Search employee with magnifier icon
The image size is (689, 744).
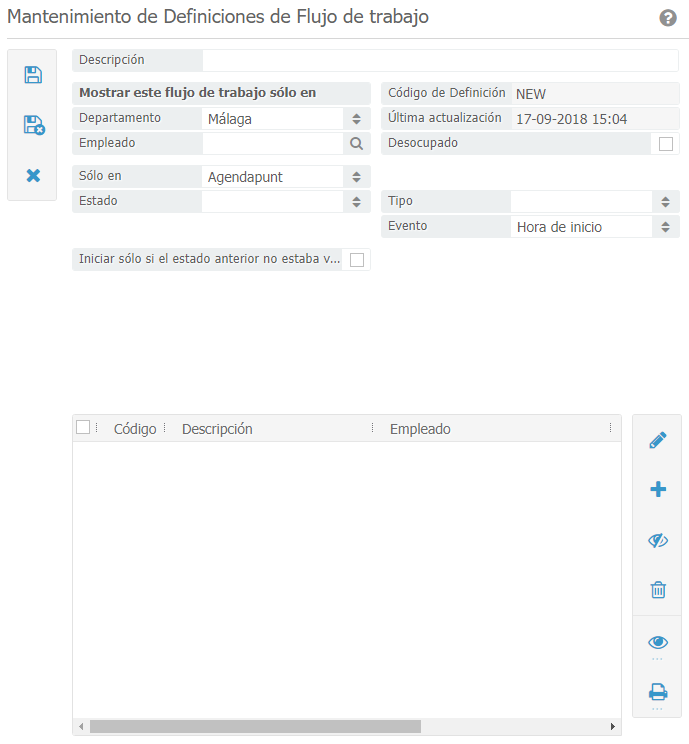356,143
